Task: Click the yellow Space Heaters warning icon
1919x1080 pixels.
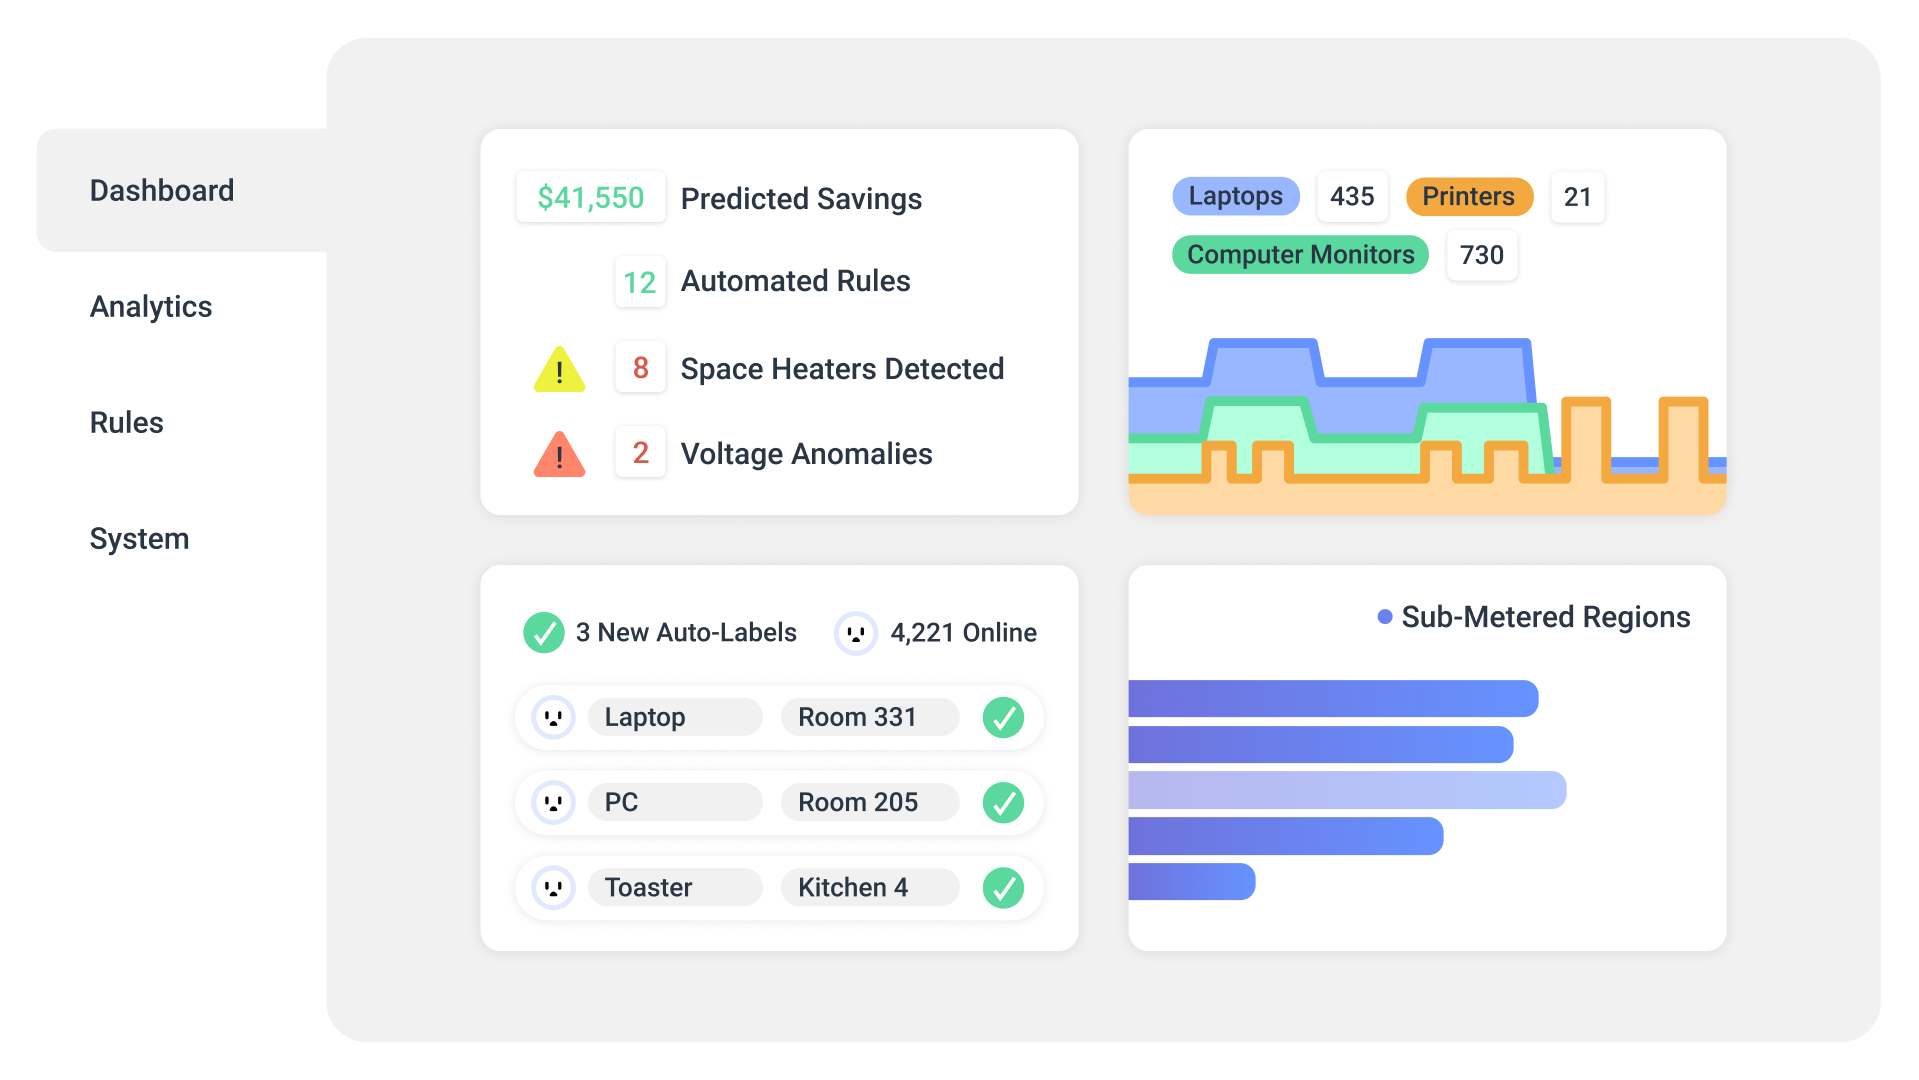Action: [559, 368]
